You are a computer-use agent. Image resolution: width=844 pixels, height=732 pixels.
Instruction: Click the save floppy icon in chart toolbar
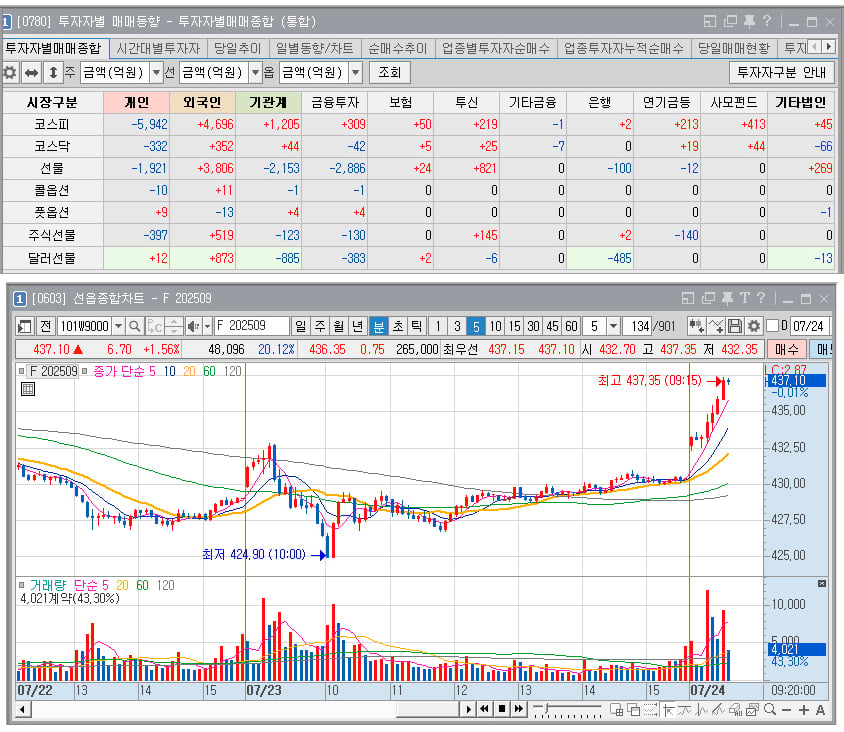735,326
